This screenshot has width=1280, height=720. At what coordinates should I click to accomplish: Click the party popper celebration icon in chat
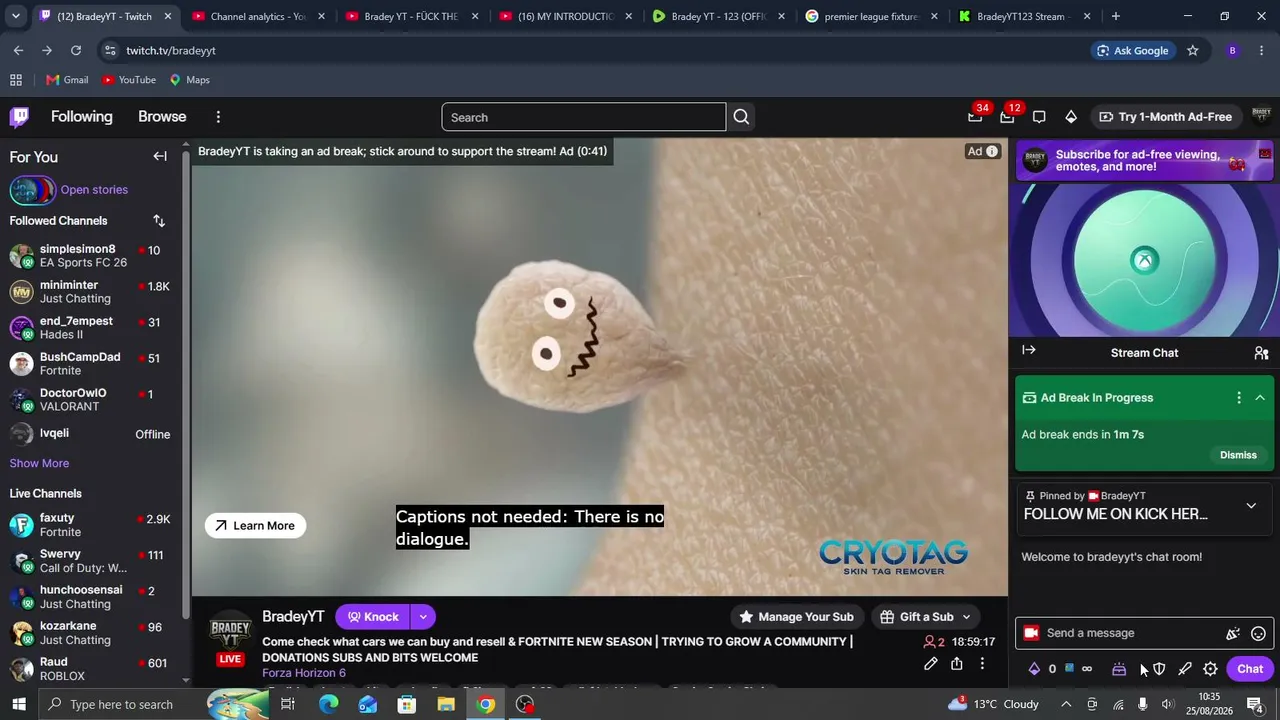(x=1233, y=633)
